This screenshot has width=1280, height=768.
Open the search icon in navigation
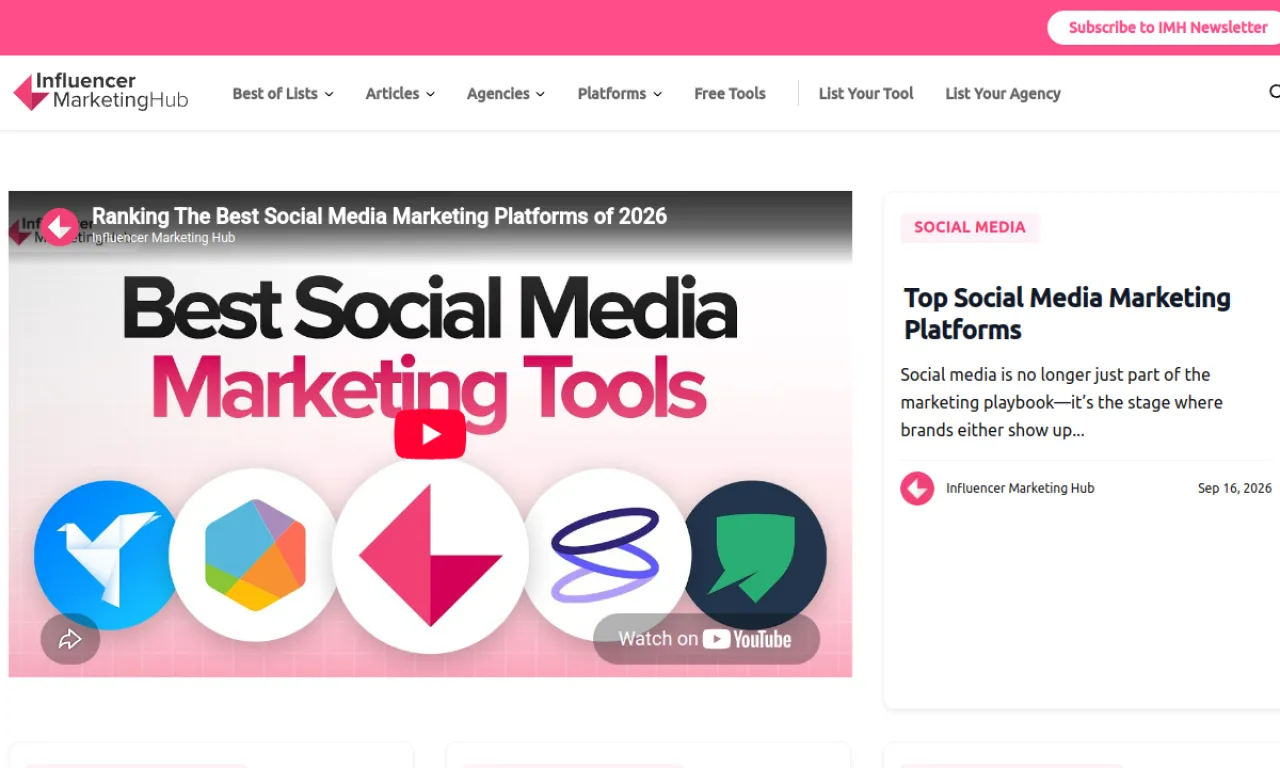pyautogui.click(x=1274, y=92)
